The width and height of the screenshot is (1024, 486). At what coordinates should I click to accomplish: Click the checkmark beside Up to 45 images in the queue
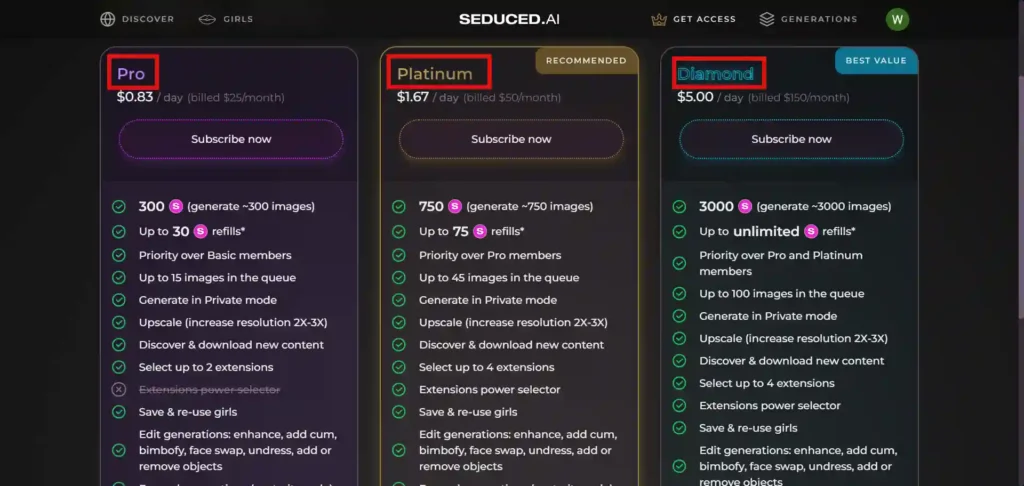tap(399, 278)
